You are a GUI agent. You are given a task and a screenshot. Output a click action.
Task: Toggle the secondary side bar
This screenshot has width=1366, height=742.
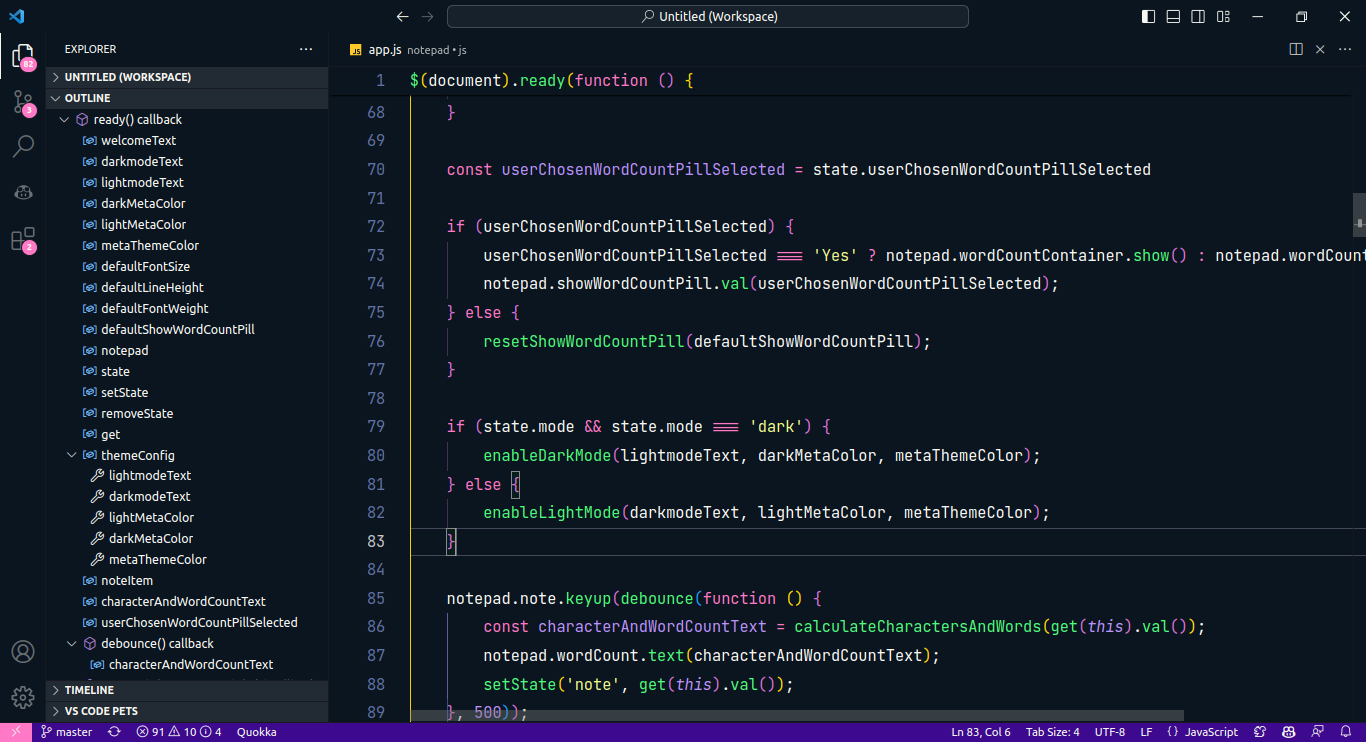tap(1198, 16)
